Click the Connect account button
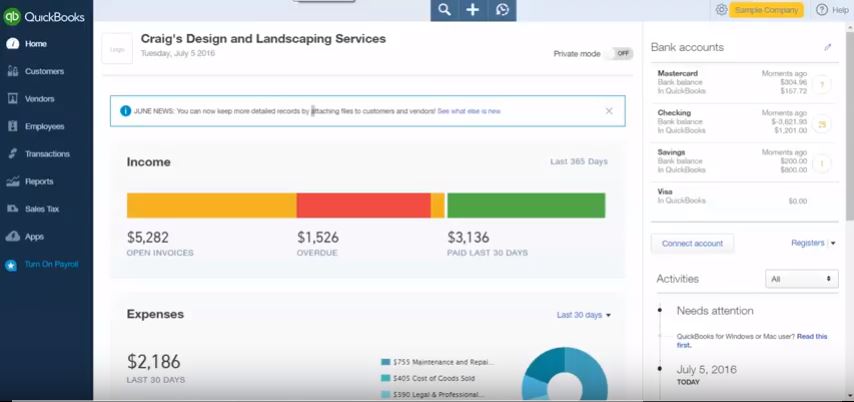The height and width of the screenshot is (402, 854). [x=692, y=243]
